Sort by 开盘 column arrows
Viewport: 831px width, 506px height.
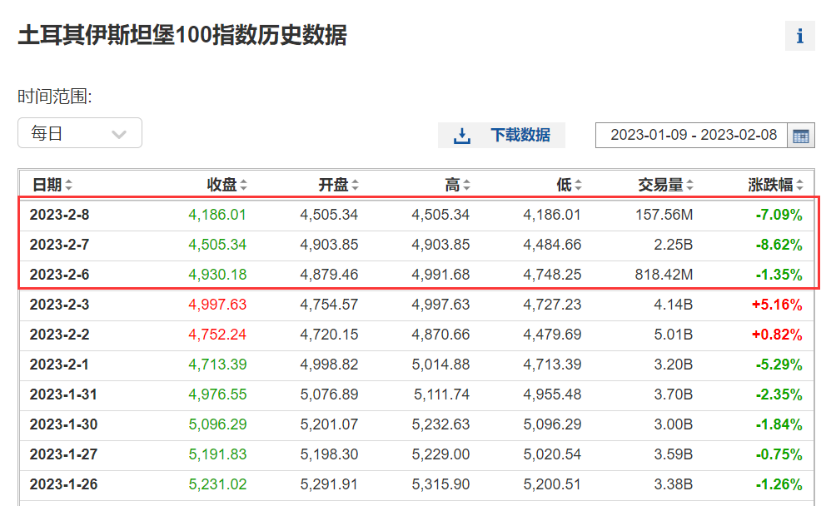(355, 185)
